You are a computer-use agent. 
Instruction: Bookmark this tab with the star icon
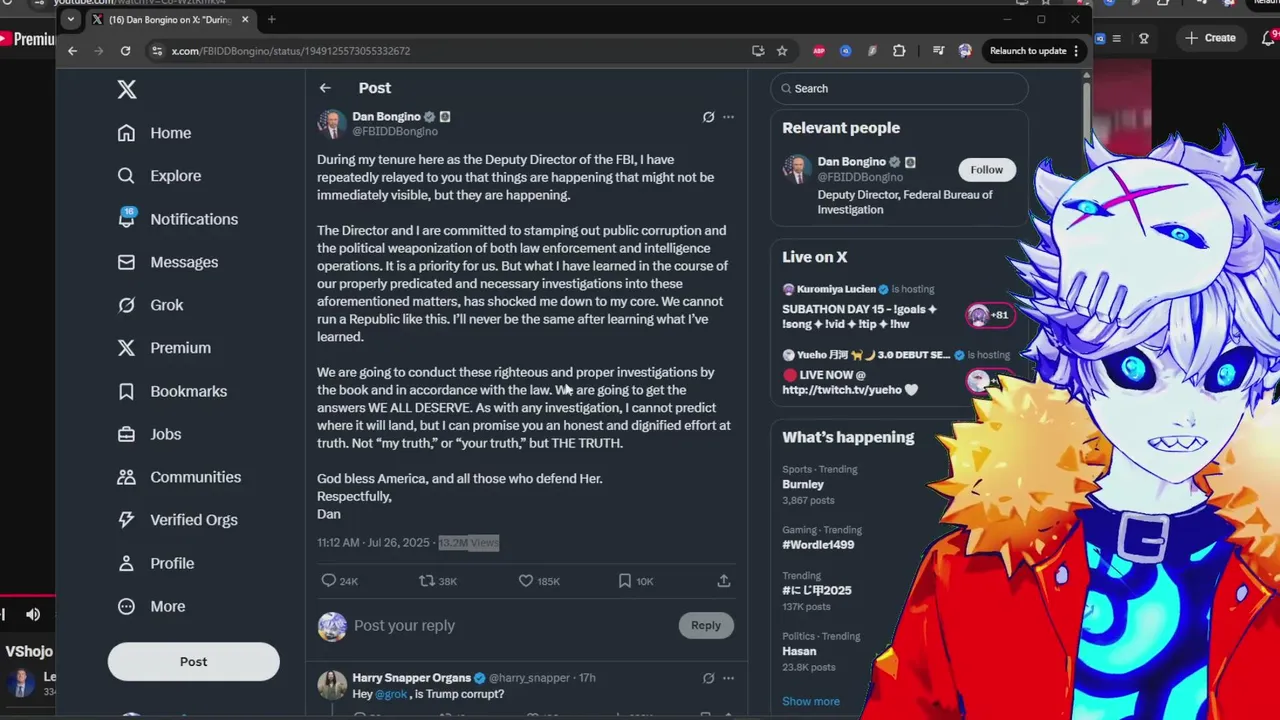pos(782,51)
